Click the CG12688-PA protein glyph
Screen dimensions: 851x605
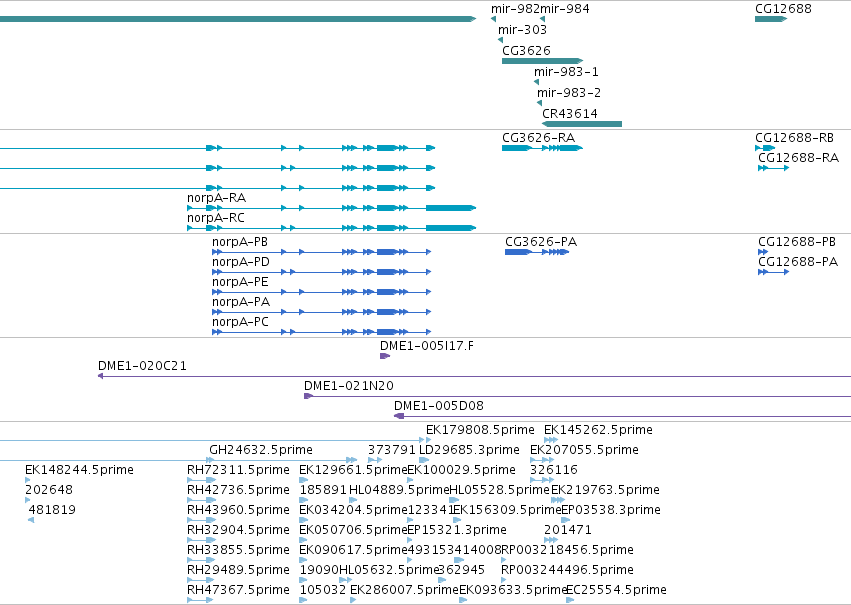point(773,272)
